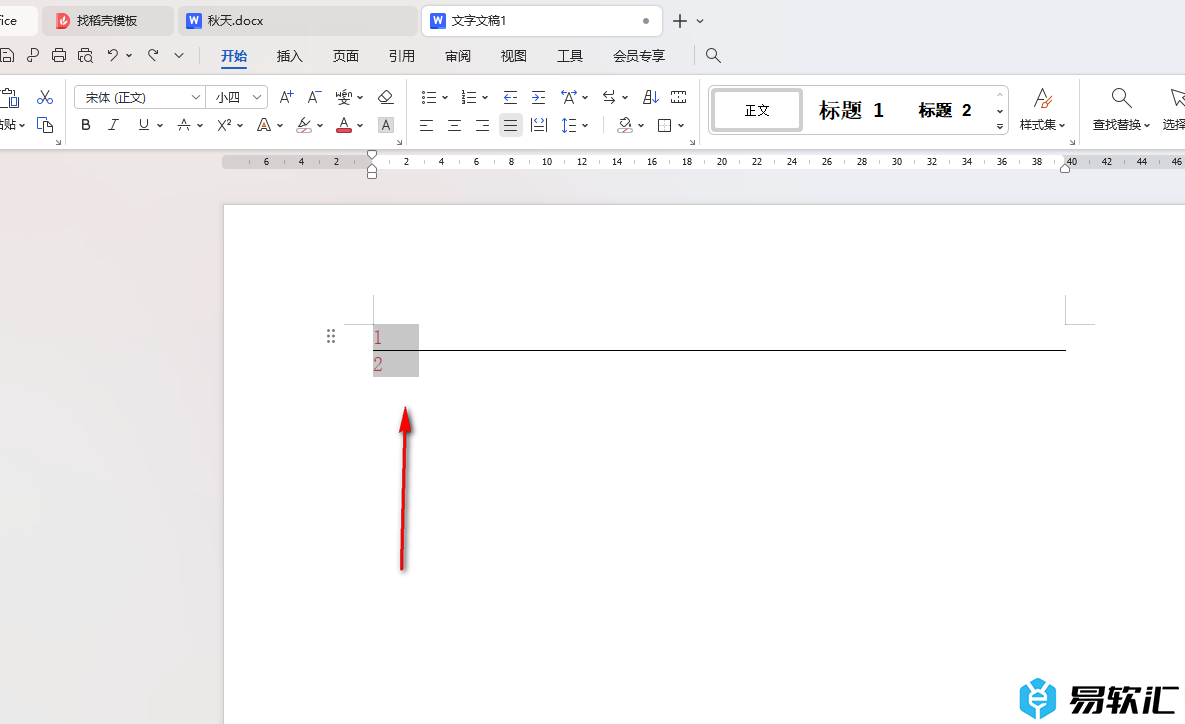Click the Find and Replace magnifier icon
The image size is (1185, 724).
pyautogui.click(x=1121, y=97)
